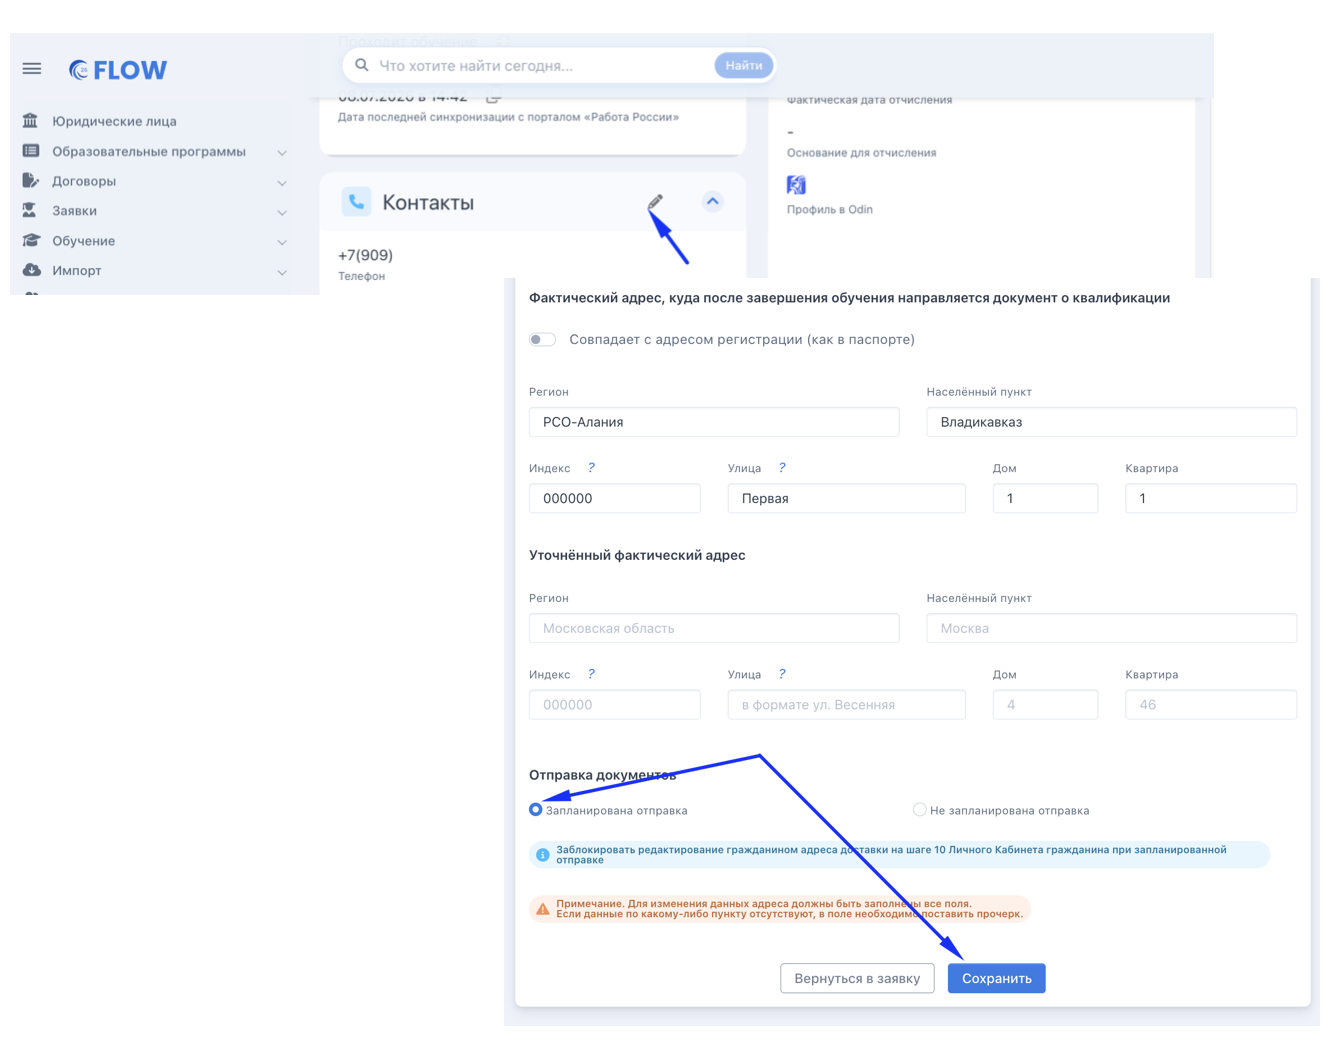Click empty Индекс field in Уточнённый адрес
The height and width of the screenshot is (1058, 1336).
tap(615, 704)
